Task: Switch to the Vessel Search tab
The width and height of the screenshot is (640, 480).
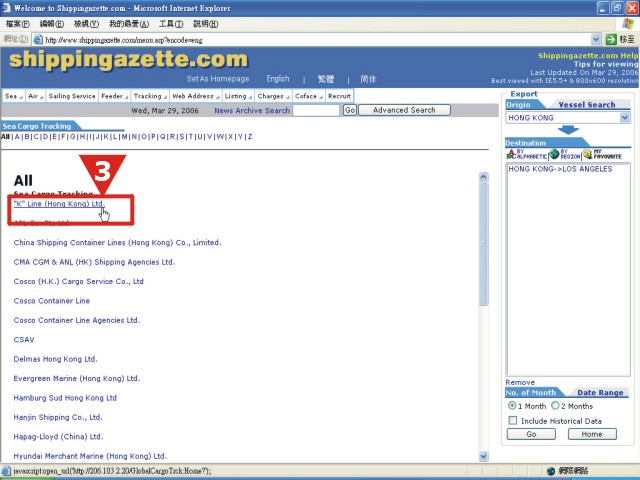Action: [587, 105]
